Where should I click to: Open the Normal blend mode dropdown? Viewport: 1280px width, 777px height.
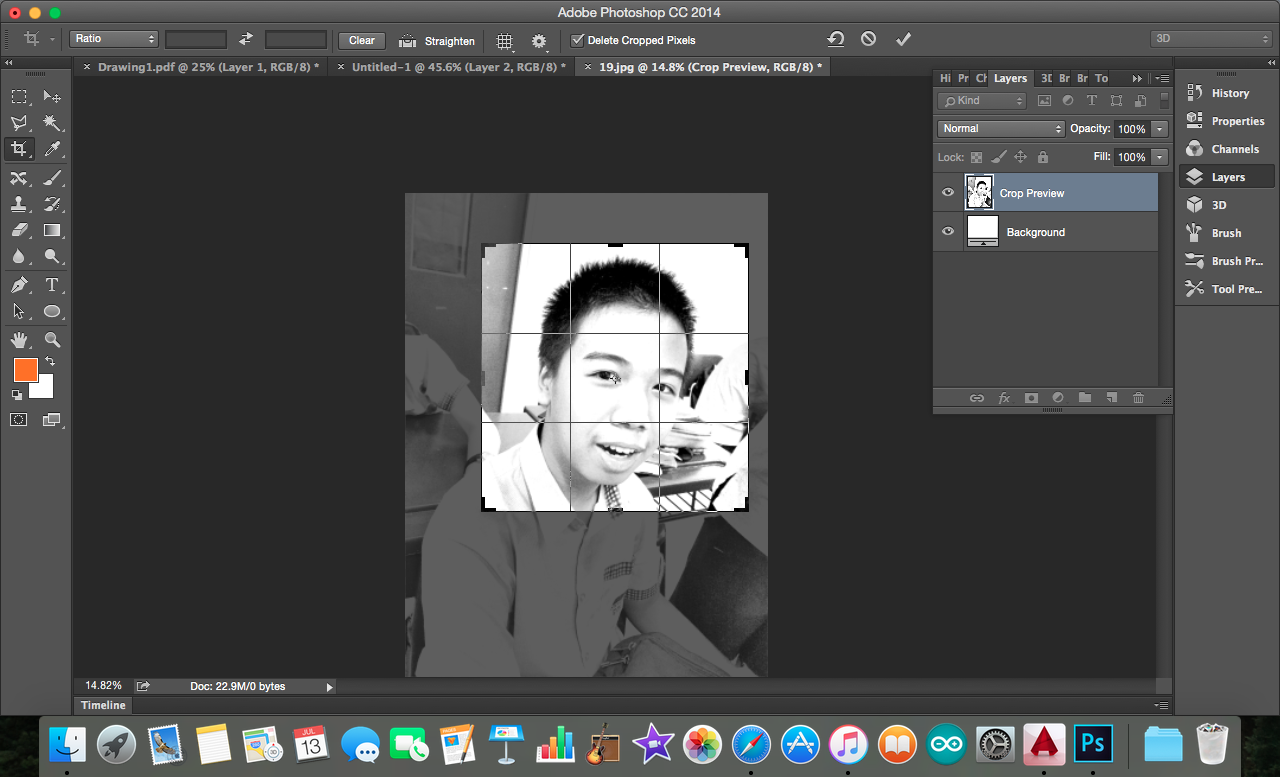click(x=1001, y=128)
